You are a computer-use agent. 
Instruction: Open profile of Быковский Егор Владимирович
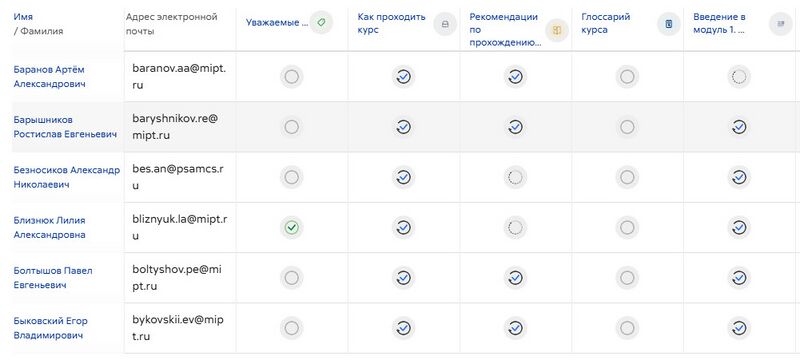pyautogui.click(x=51, y=328)
